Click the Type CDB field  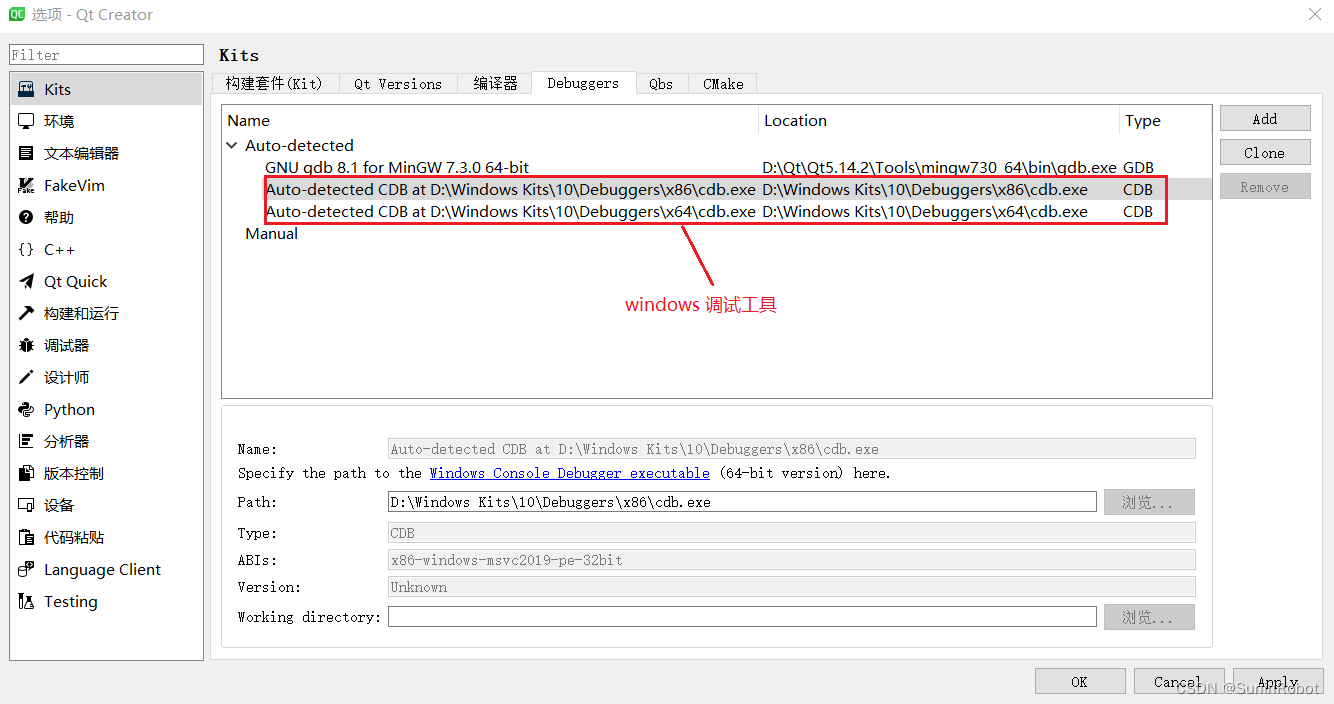[791, 533]
